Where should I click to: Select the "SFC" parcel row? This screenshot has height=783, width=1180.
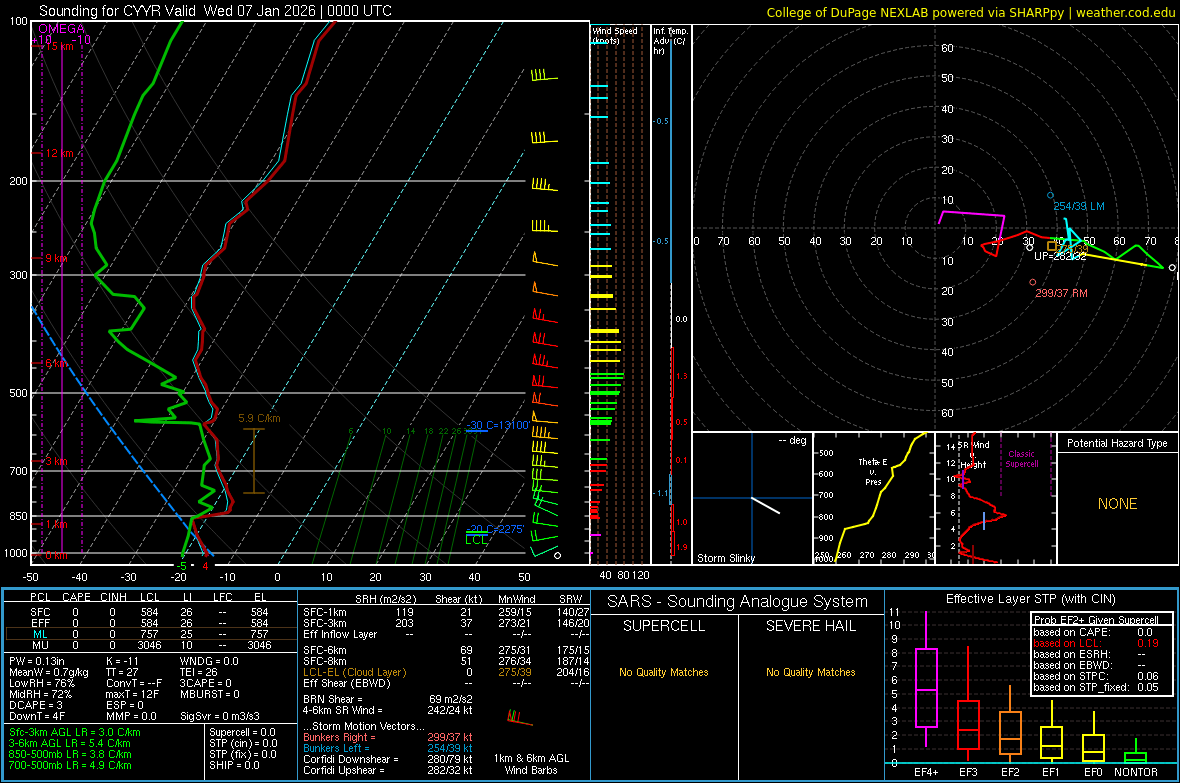point(149,612)
